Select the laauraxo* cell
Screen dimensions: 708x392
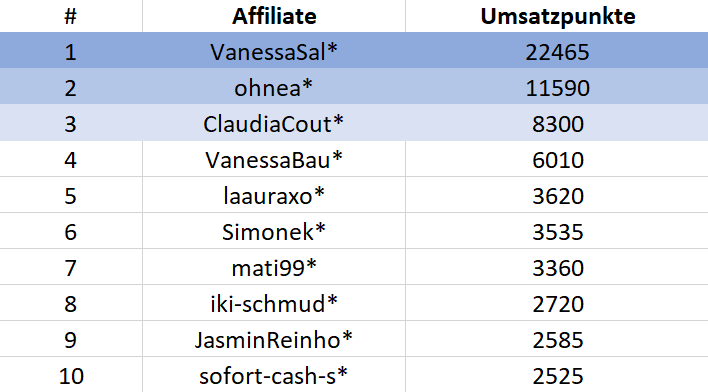pos(274,196)
